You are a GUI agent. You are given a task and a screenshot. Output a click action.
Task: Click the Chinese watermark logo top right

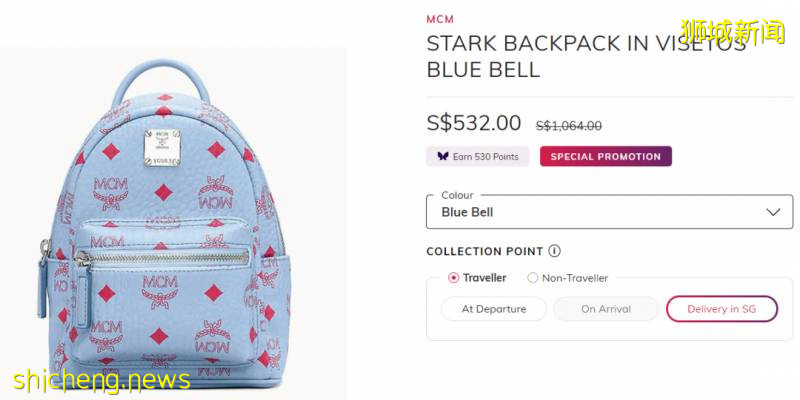pyautogui.click(x=733, y=32)
